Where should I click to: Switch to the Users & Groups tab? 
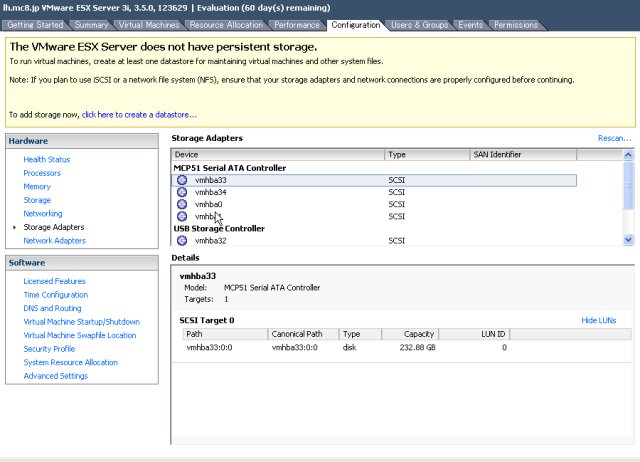[420, 25]
